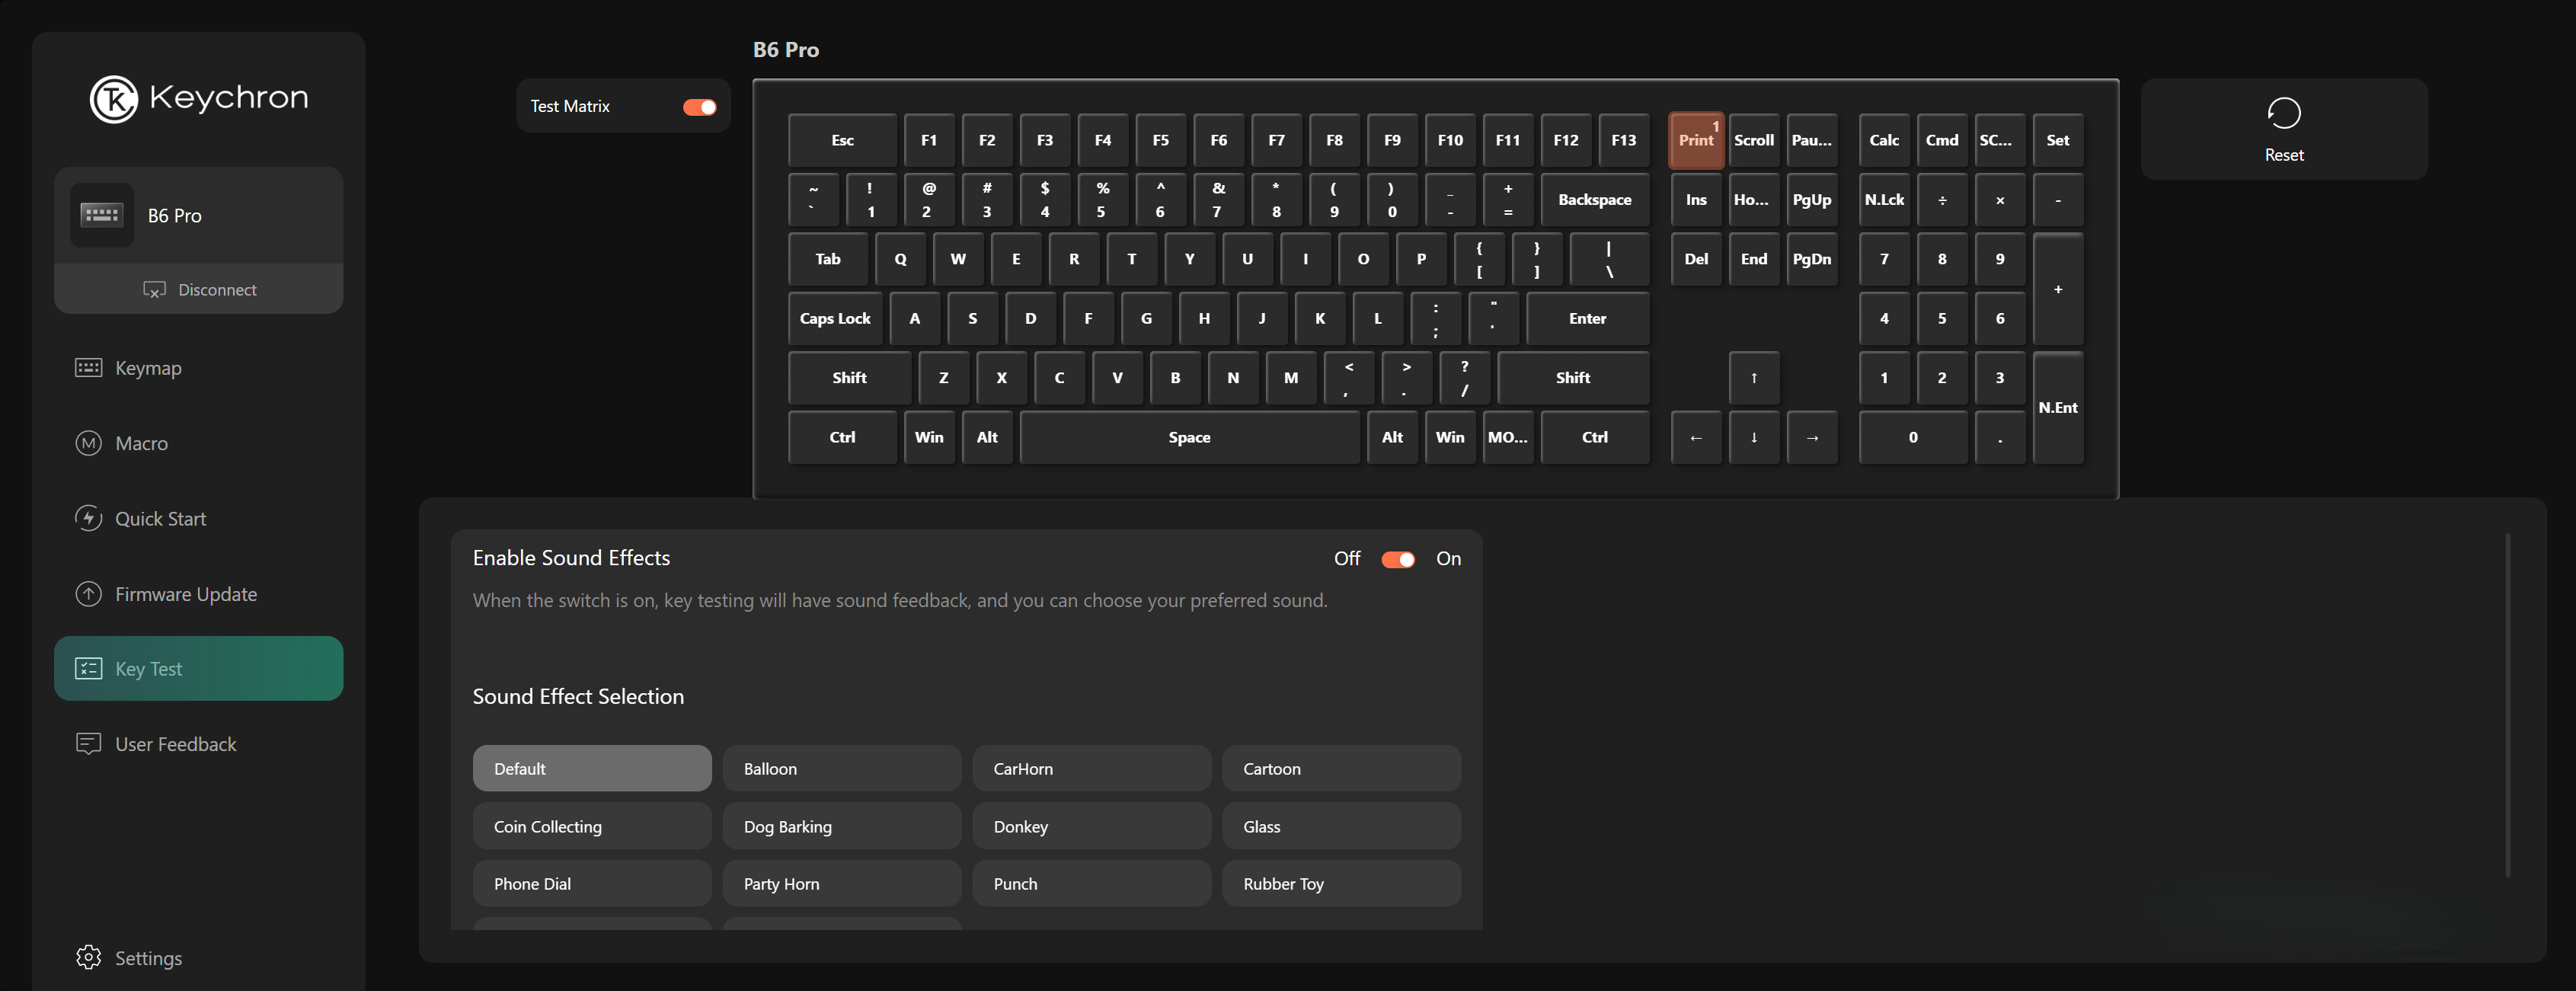
Task: Select the Donkey sound effect
Action: tap(1092, 826)
